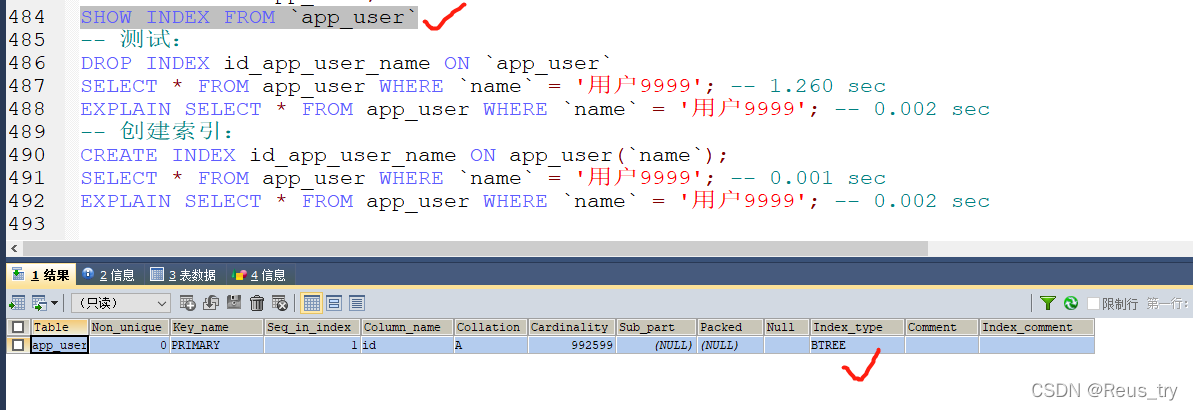
Task: Select the 1 cell under Seq_in_index
Action: pyautogui.click(x=313, y=345)
